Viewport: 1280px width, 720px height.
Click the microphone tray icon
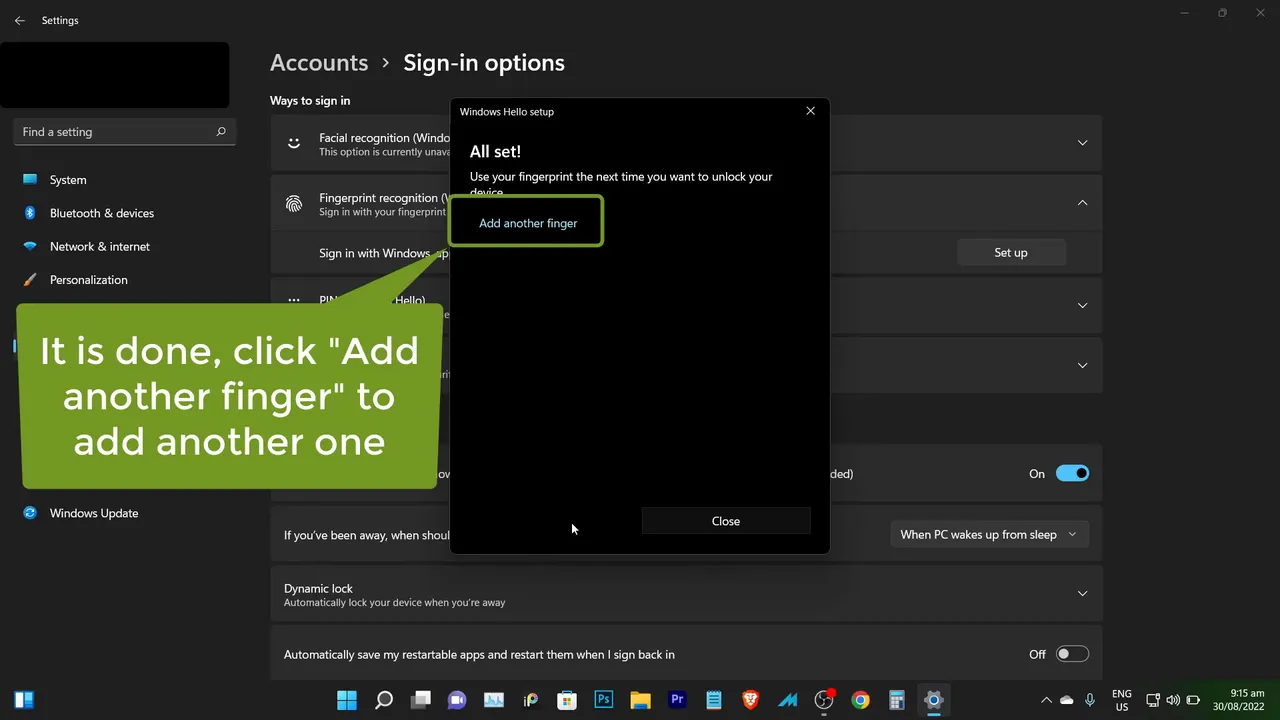click(1090, 700)
